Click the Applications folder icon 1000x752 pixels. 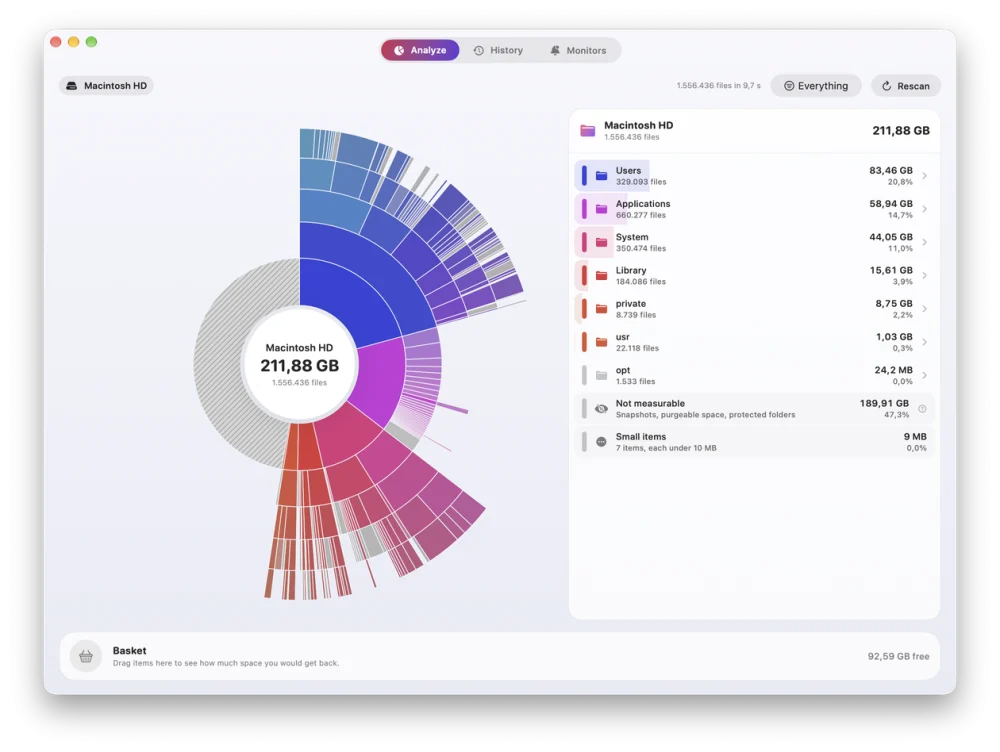point(601,209)
